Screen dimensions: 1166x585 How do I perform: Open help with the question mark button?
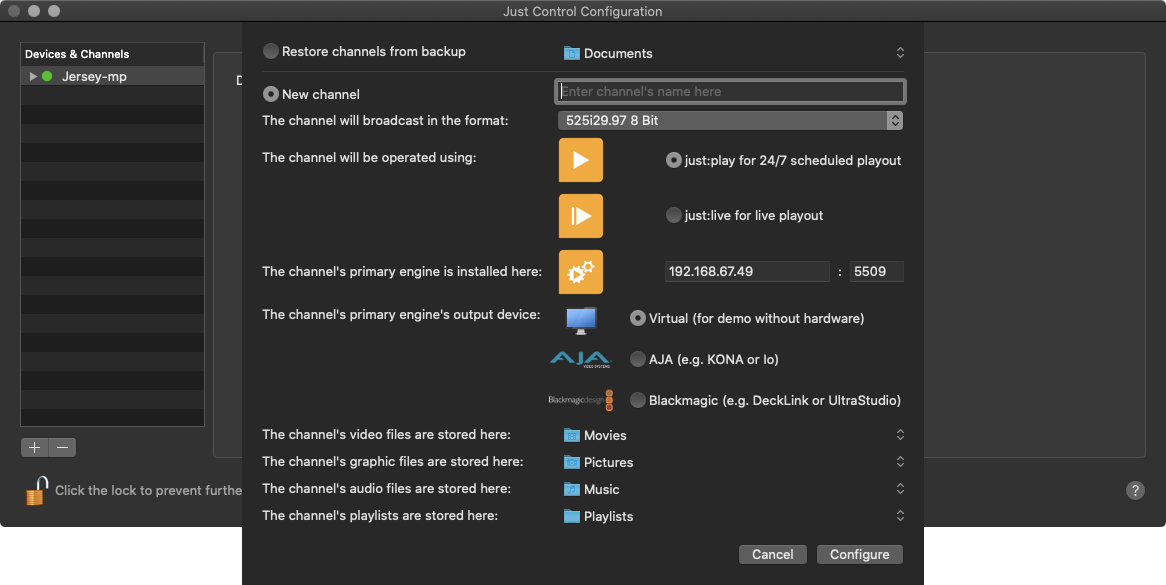(1135, 490)
